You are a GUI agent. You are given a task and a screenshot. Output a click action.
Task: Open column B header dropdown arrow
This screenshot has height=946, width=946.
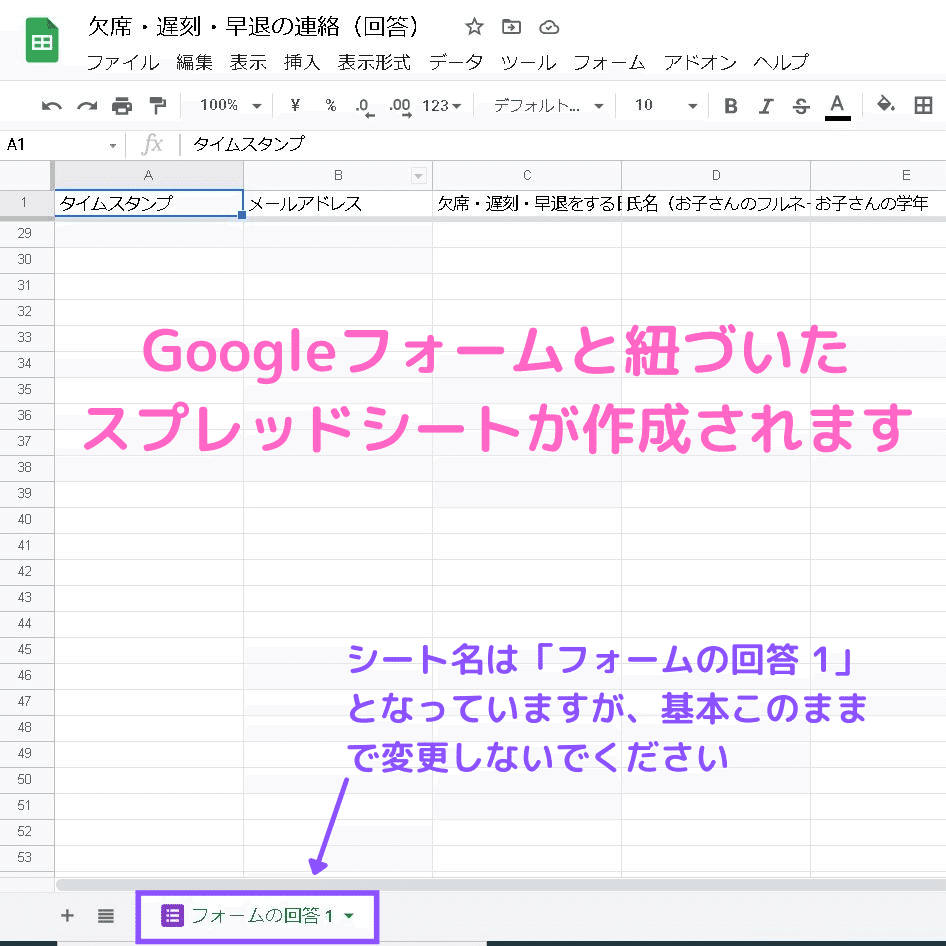(418, 176)
